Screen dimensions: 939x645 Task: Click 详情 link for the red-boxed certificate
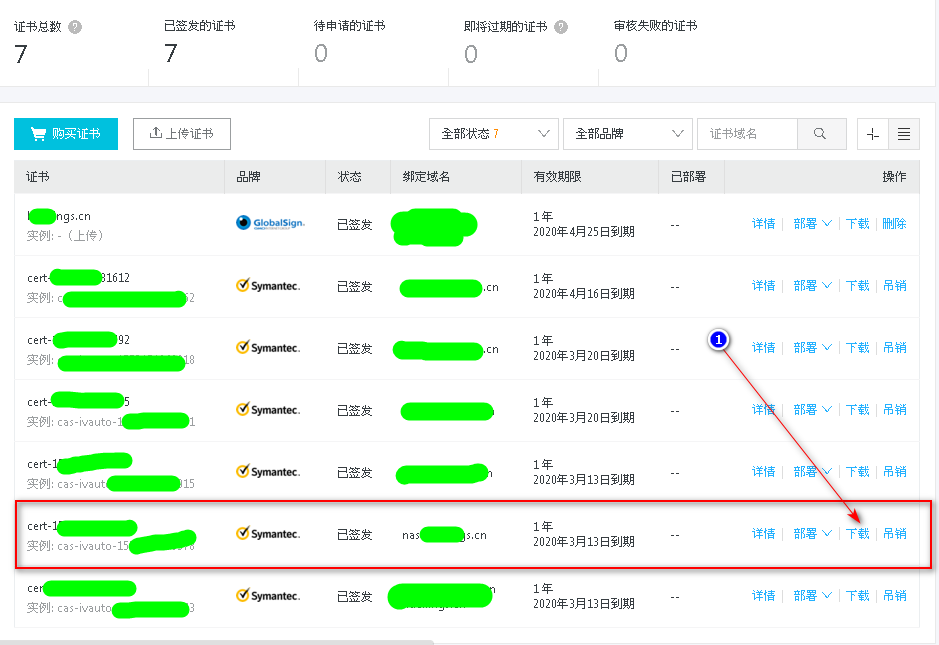coord(763,533)
